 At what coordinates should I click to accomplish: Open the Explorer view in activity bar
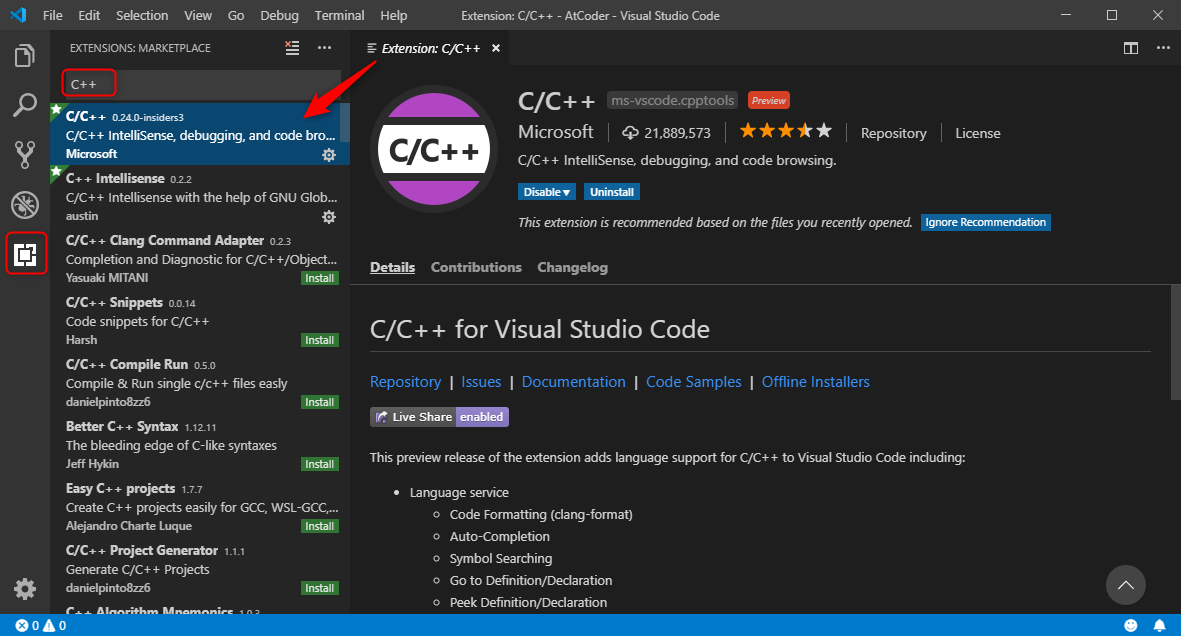(25, 56)
